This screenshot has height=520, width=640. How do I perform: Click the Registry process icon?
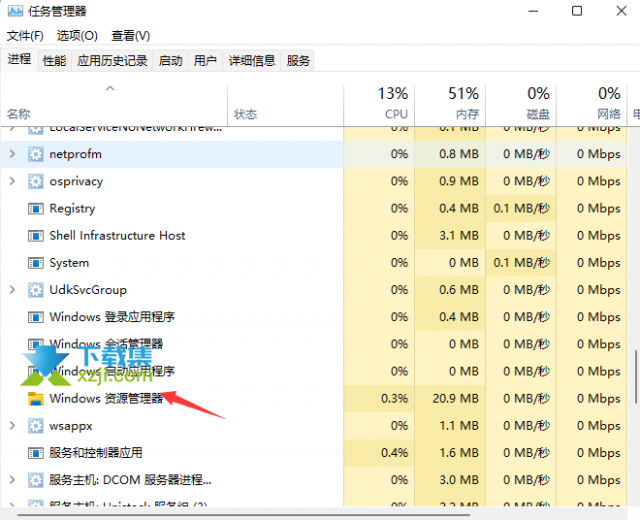36,209
